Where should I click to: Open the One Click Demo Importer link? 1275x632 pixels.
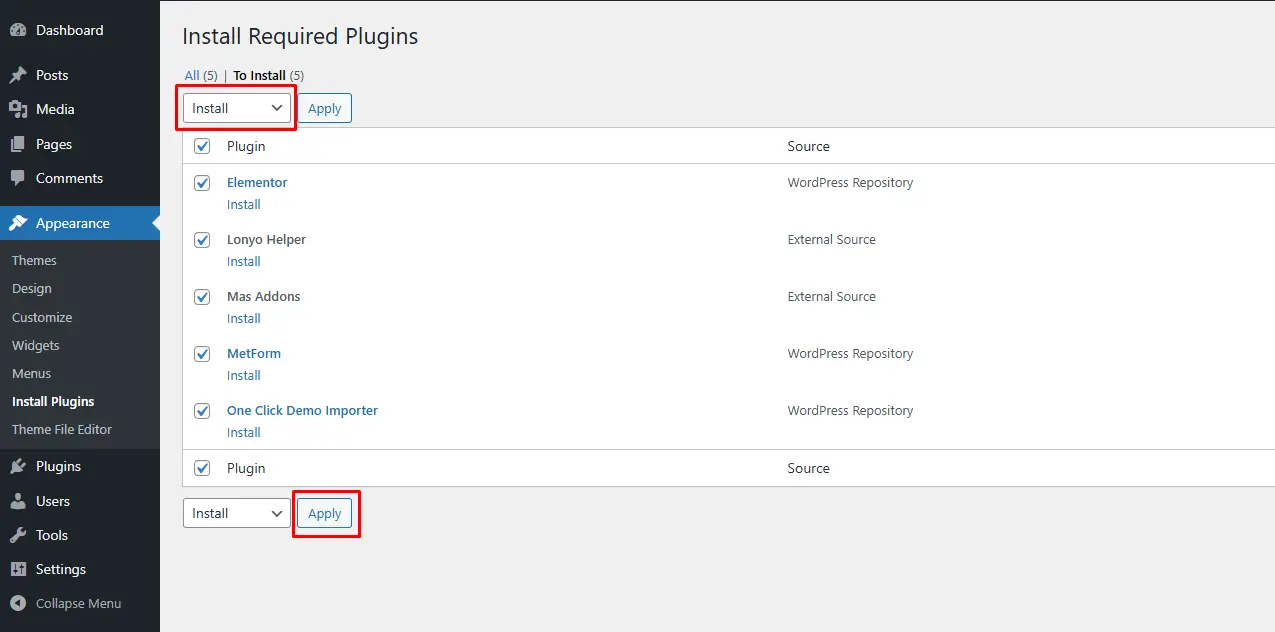[x=302, y=410]
